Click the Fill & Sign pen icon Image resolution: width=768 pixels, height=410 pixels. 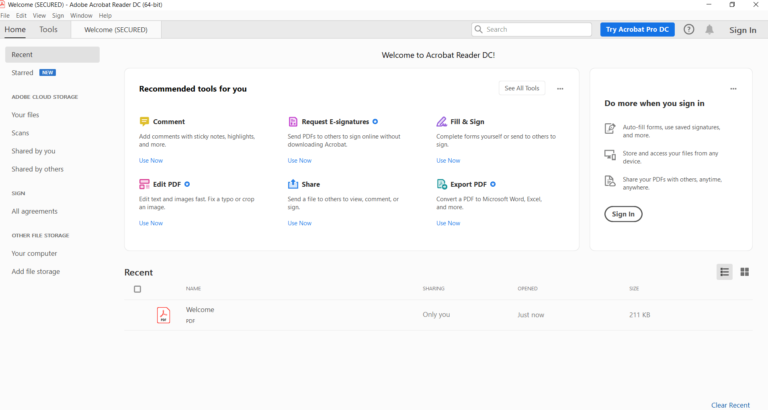pyautogui.click(x=441, y=121)
